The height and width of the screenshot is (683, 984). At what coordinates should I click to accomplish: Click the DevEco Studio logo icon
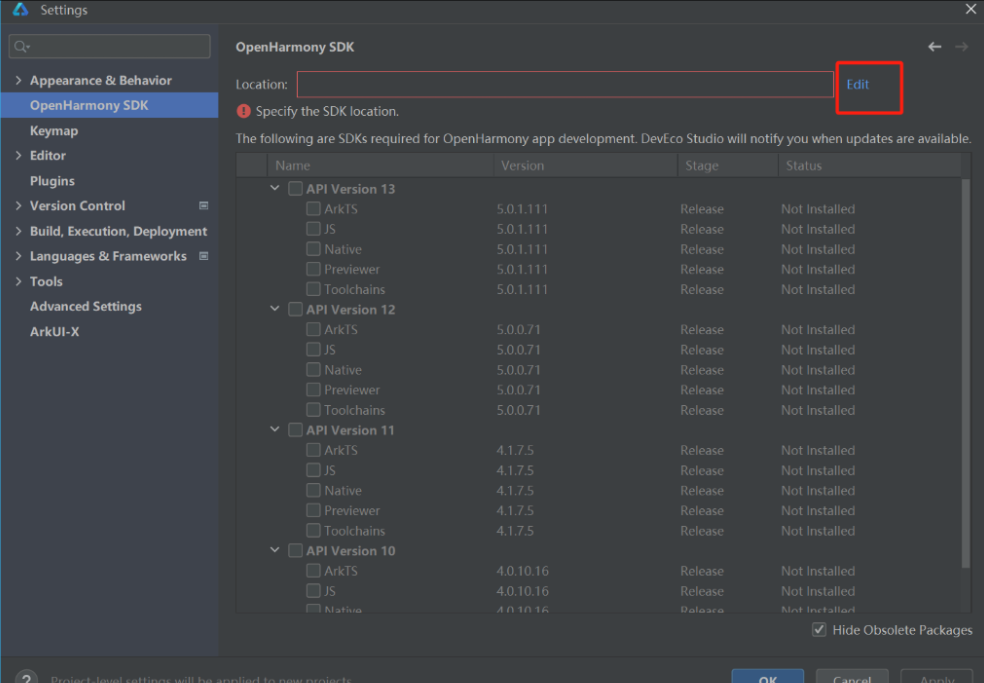pyautogui.click(x=21, y=9)
